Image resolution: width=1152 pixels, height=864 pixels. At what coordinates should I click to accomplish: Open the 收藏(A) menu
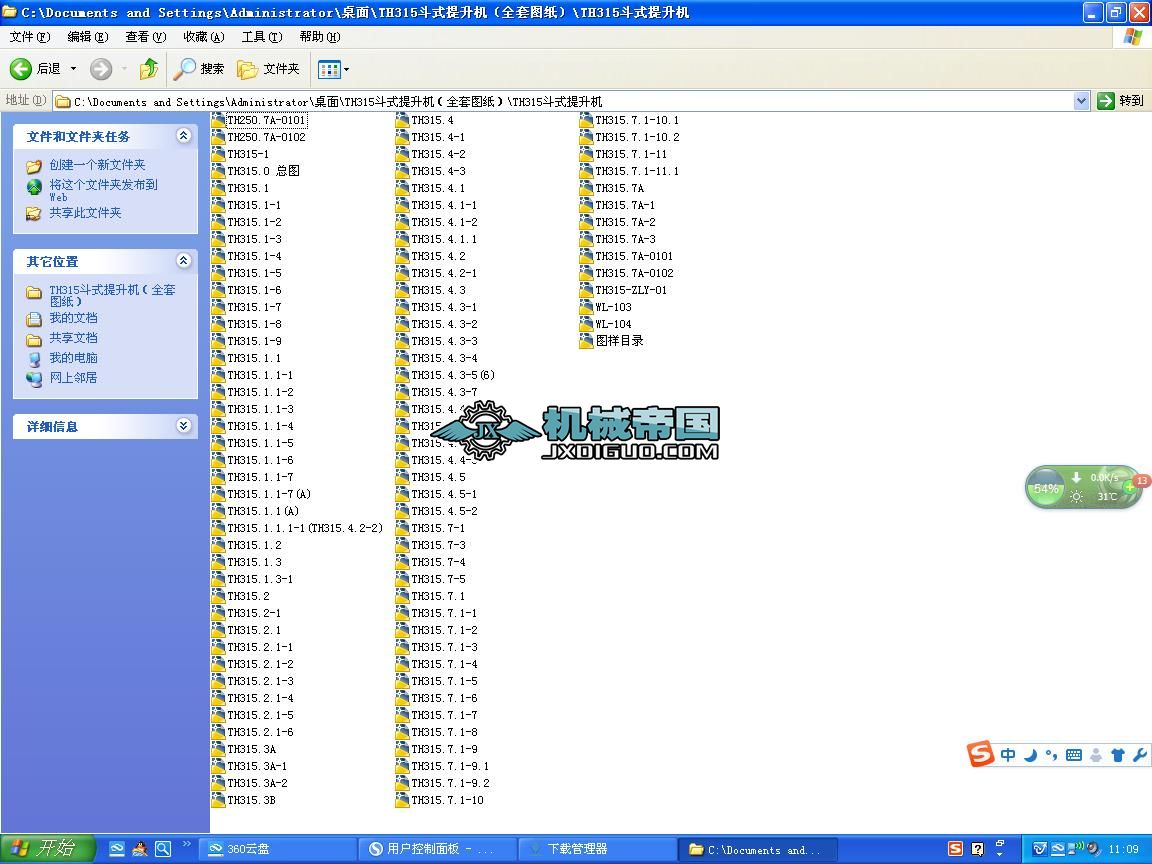click(204, 37)
